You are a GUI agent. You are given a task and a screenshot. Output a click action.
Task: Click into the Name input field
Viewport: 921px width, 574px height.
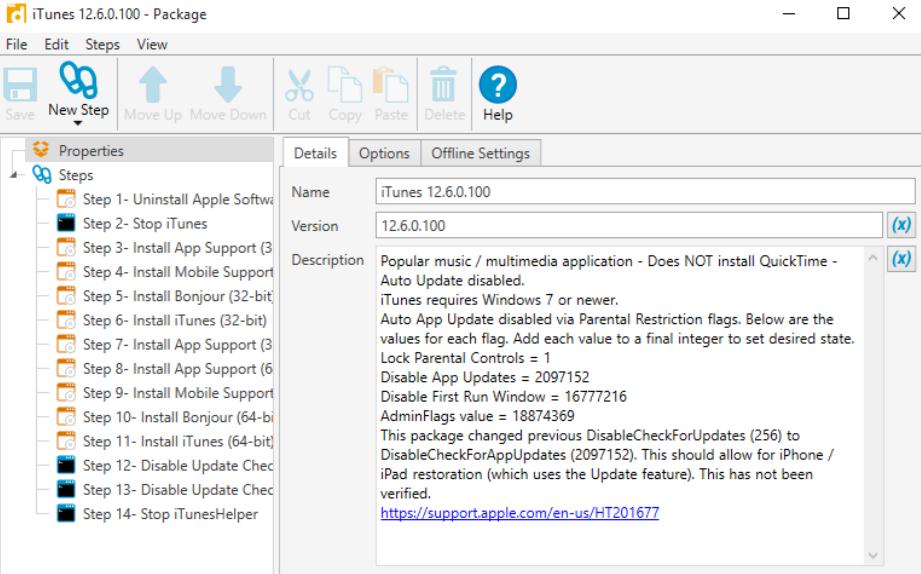click(x=645, y=191)
